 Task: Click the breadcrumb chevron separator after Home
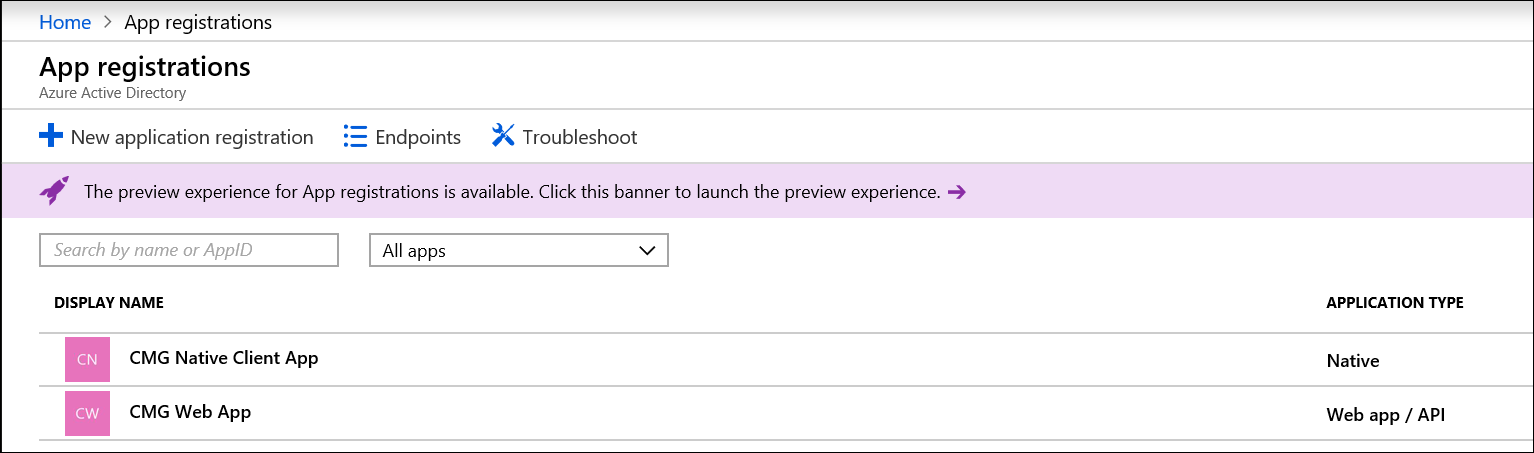[x=108, y=22]
